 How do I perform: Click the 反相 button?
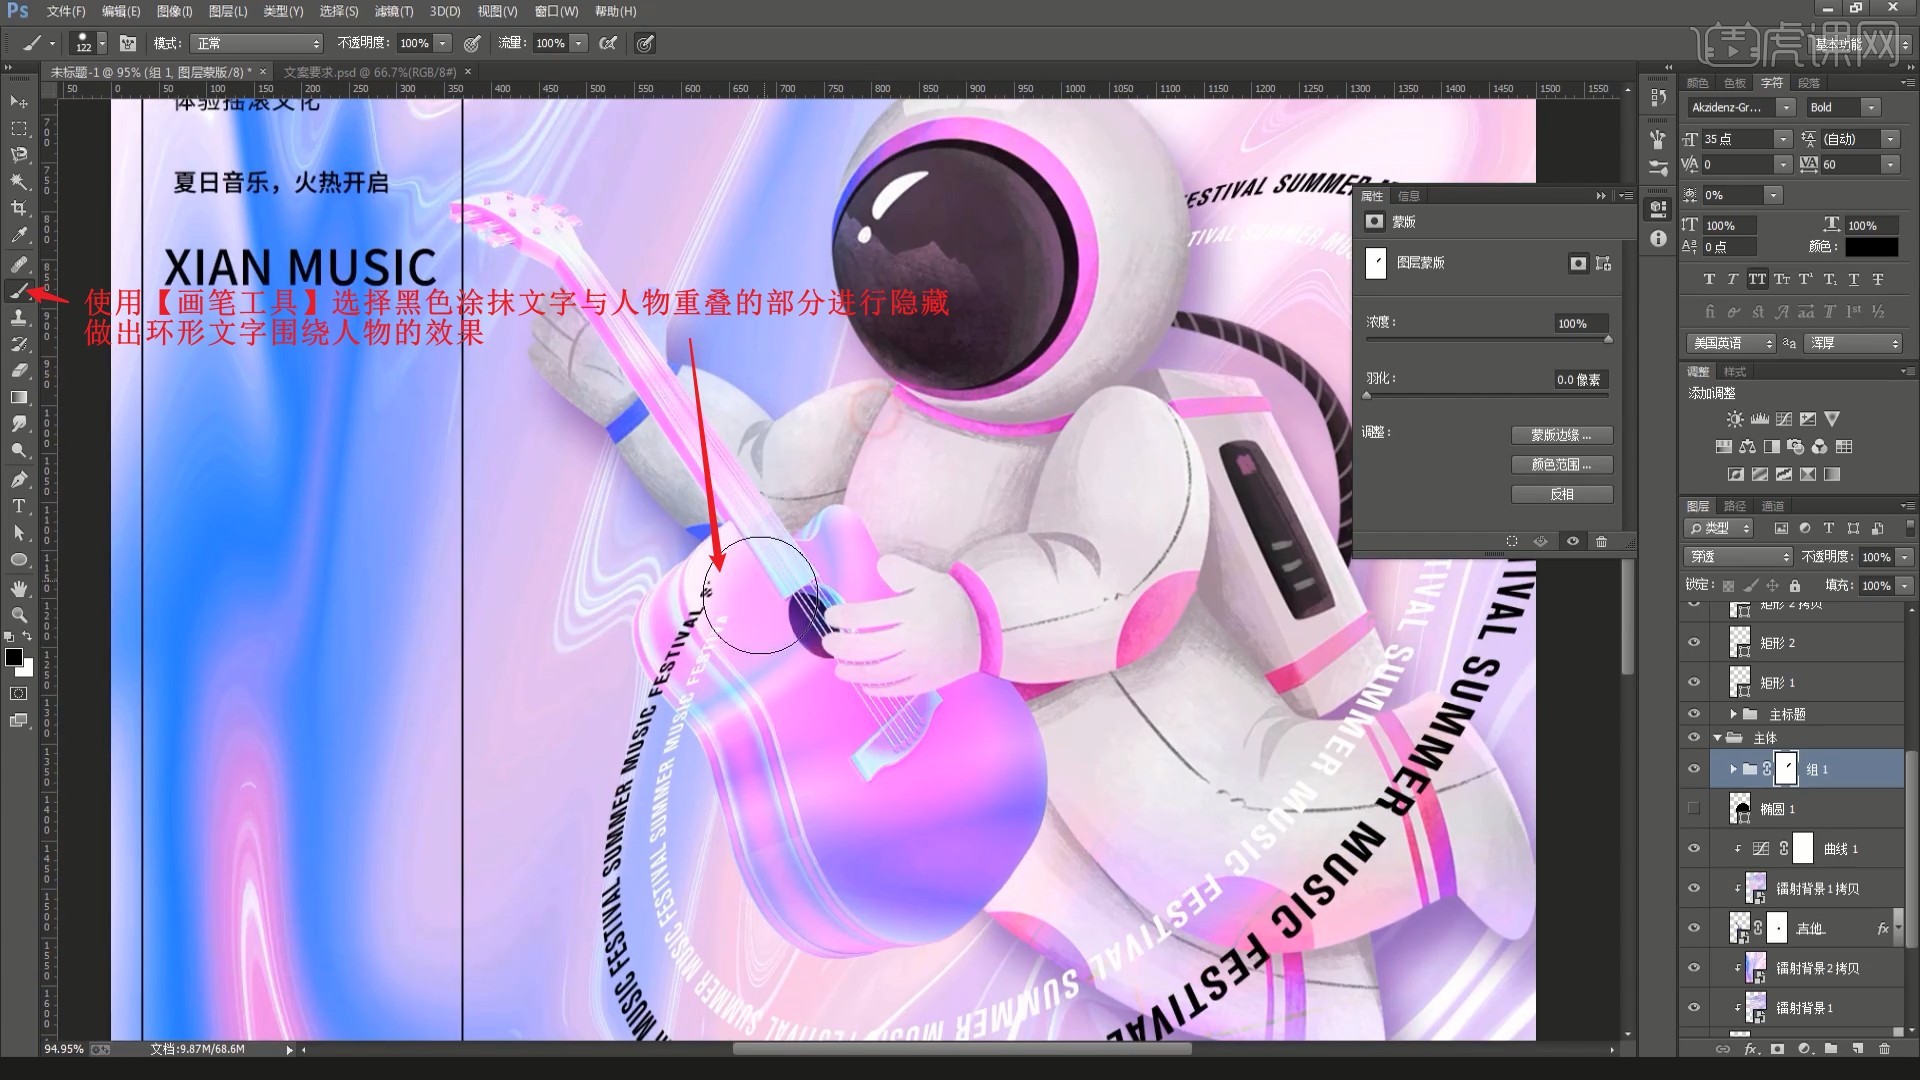(x=1561, y=494)
